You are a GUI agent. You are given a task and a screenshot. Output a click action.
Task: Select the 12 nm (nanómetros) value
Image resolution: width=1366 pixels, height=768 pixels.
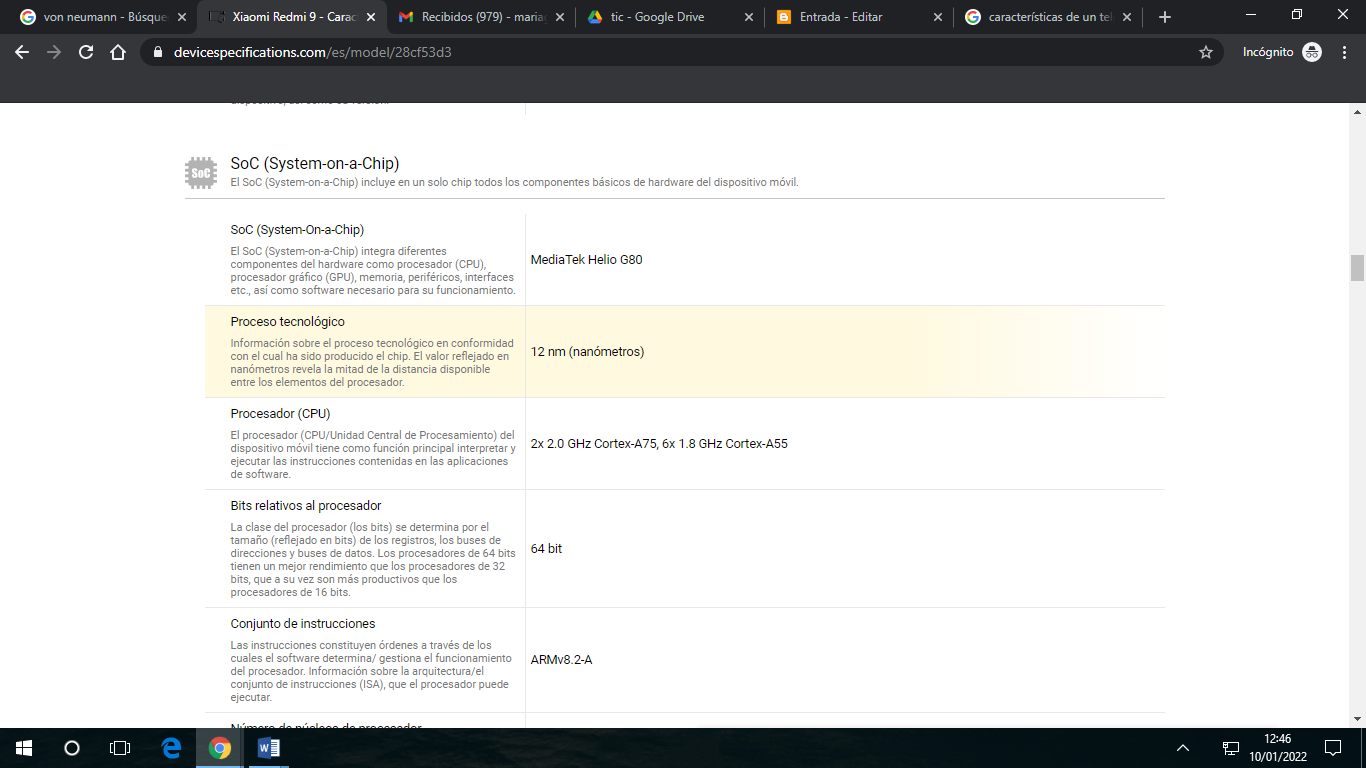click(x=587, y=351)
